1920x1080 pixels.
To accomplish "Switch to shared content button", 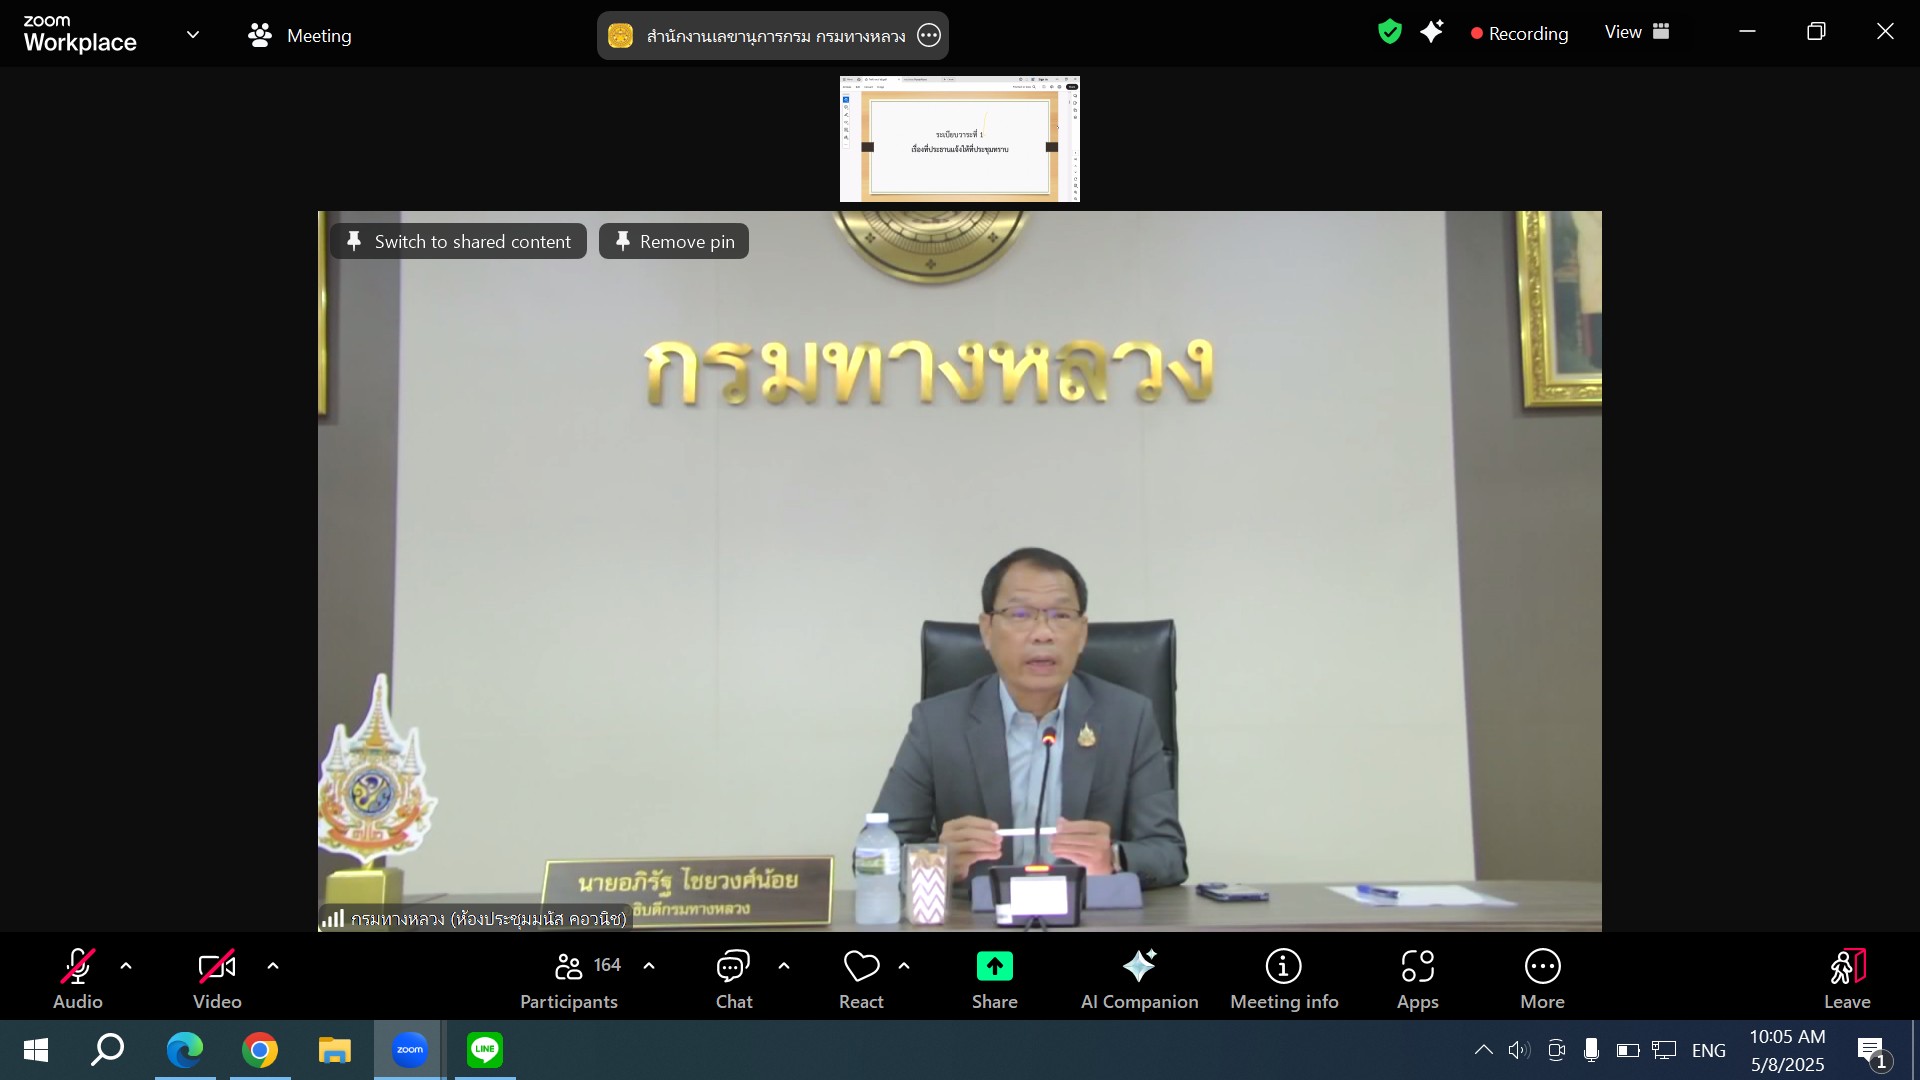I will coord(459,242).
